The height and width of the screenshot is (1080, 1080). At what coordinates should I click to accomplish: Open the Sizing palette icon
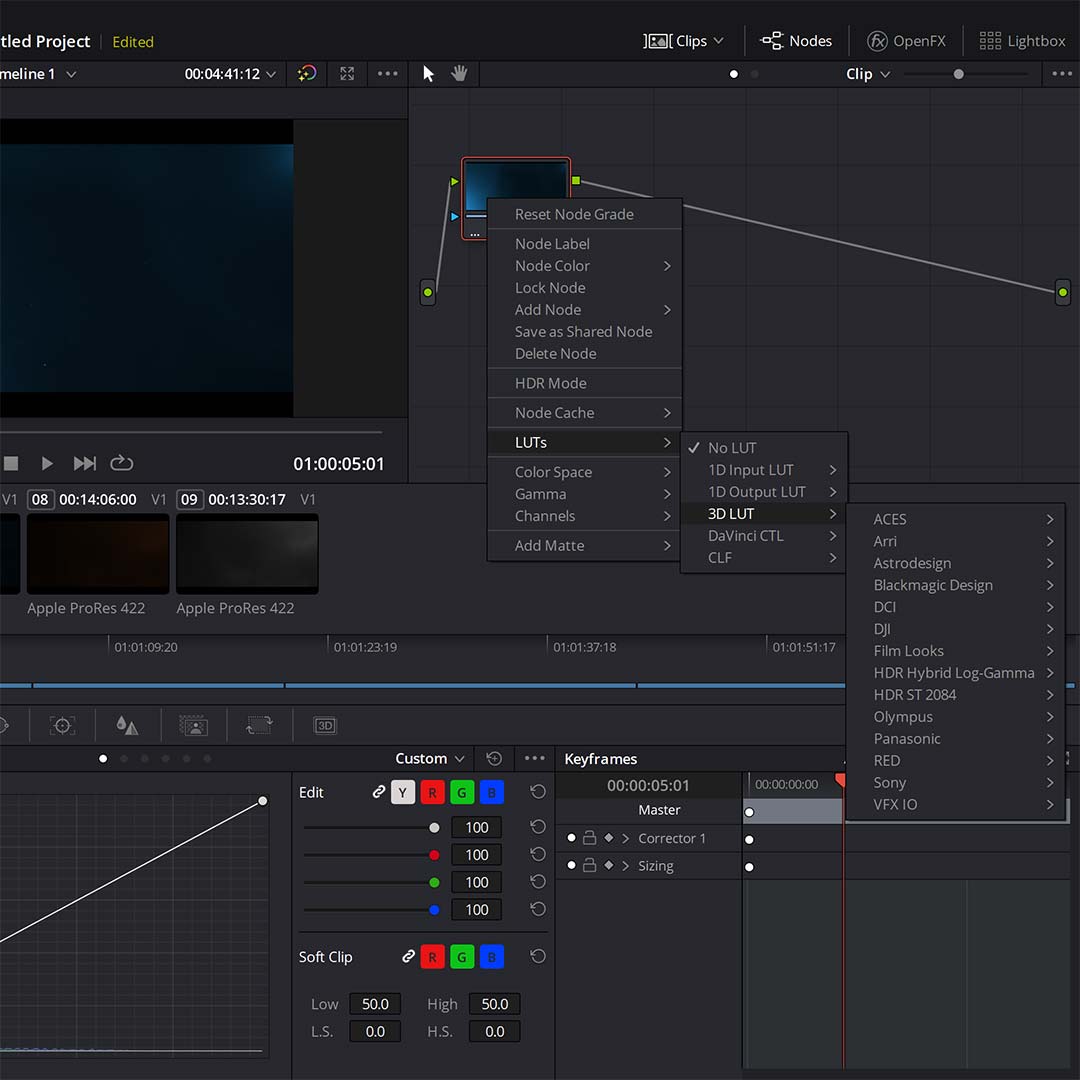pyautogui.click(x=259, y=725)
